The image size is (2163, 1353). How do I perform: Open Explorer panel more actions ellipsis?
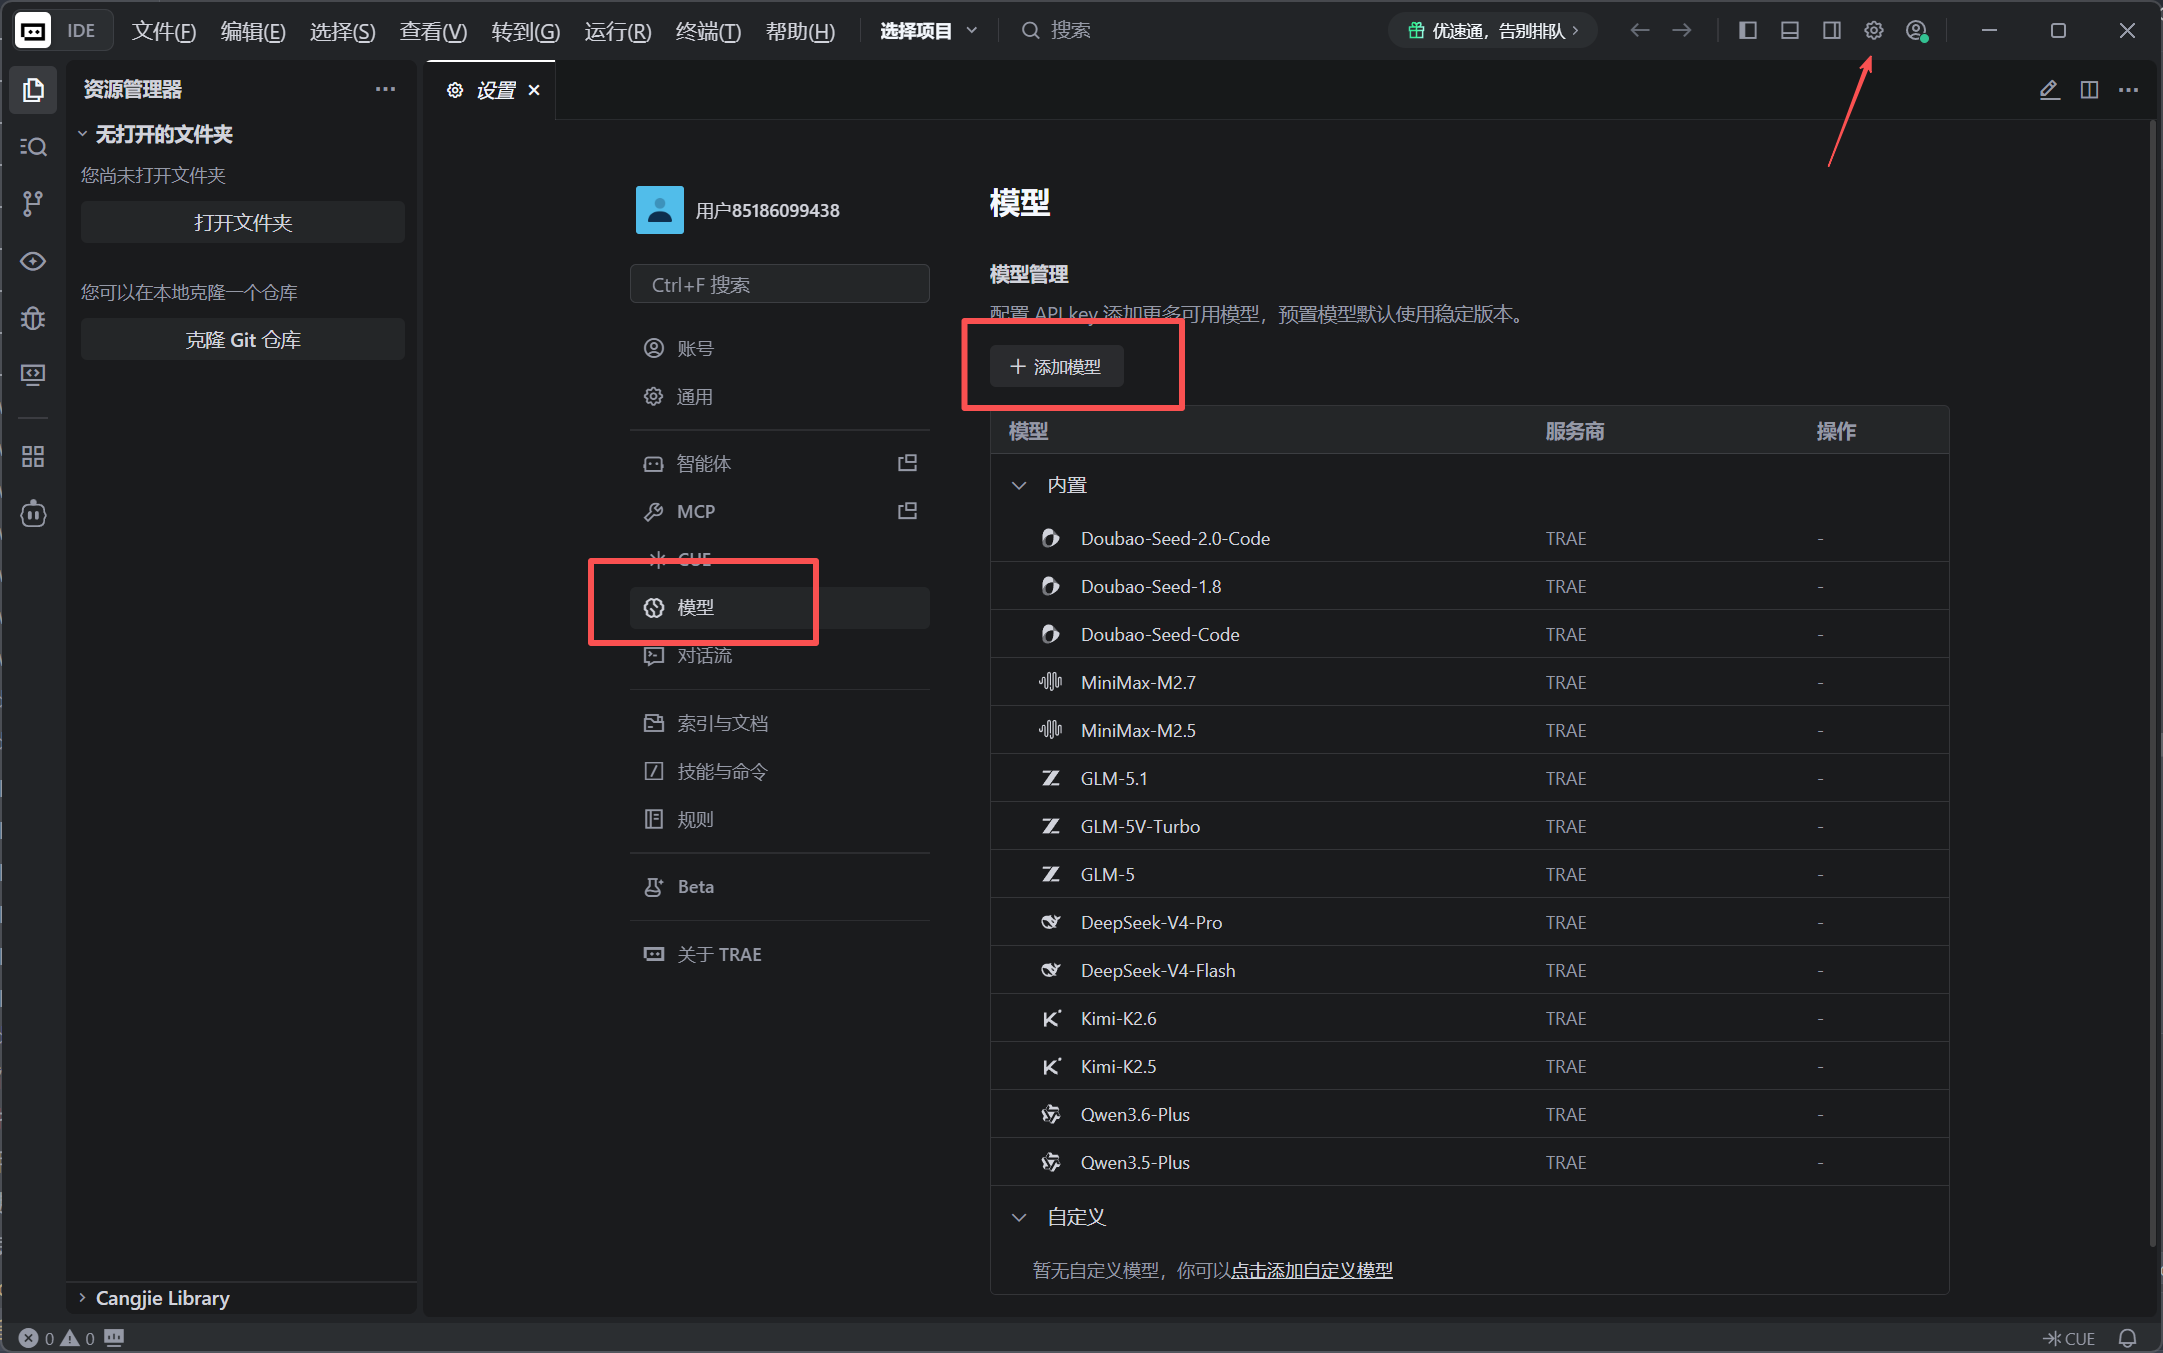click(x=385, y=89)
